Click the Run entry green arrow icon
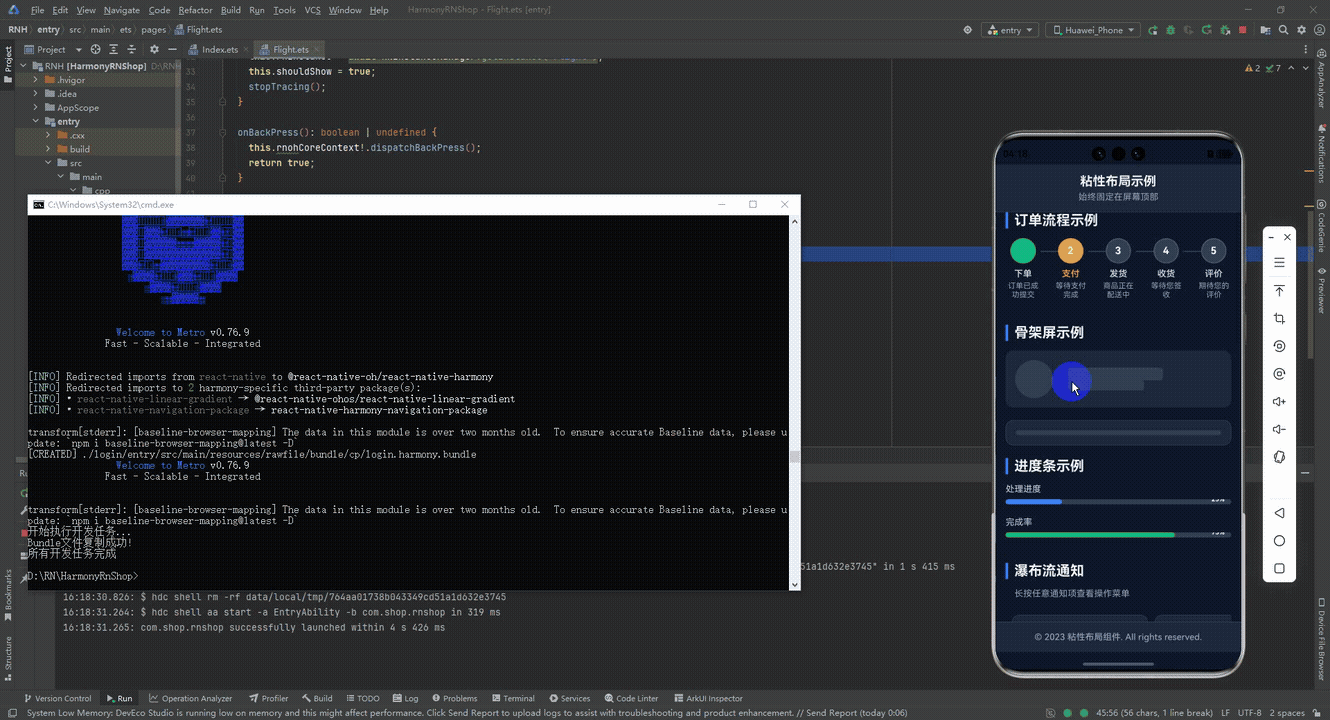The height and width of the screenshot is (720, 1330). [x=1153, y=30]
